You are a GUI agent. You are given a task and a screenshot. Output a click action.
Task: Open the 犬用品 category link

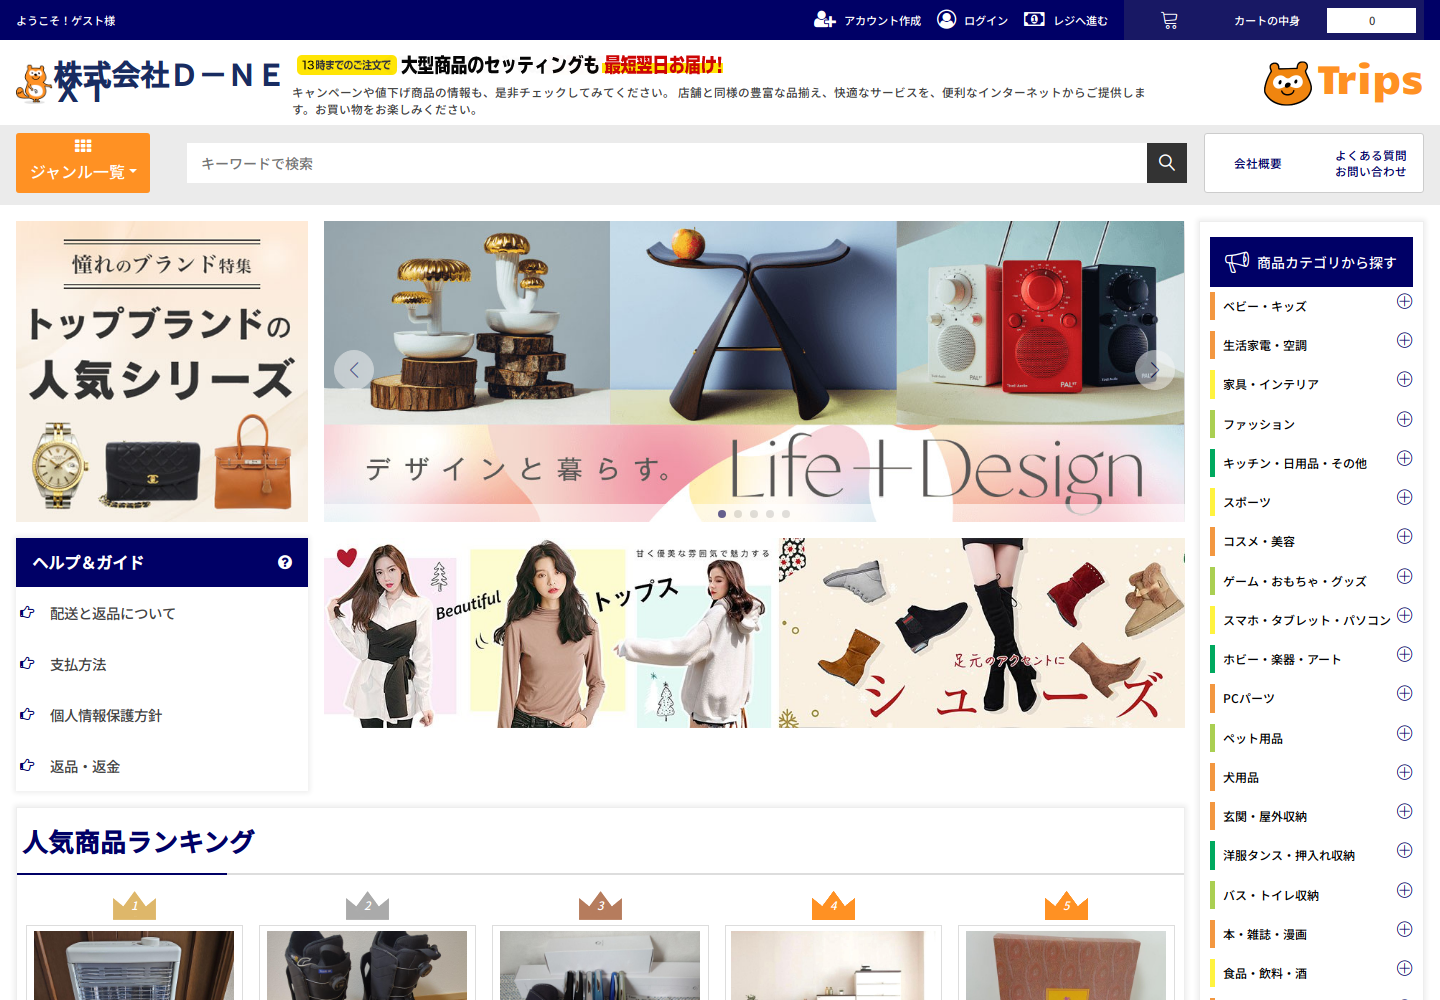[x=1241, y=777]
